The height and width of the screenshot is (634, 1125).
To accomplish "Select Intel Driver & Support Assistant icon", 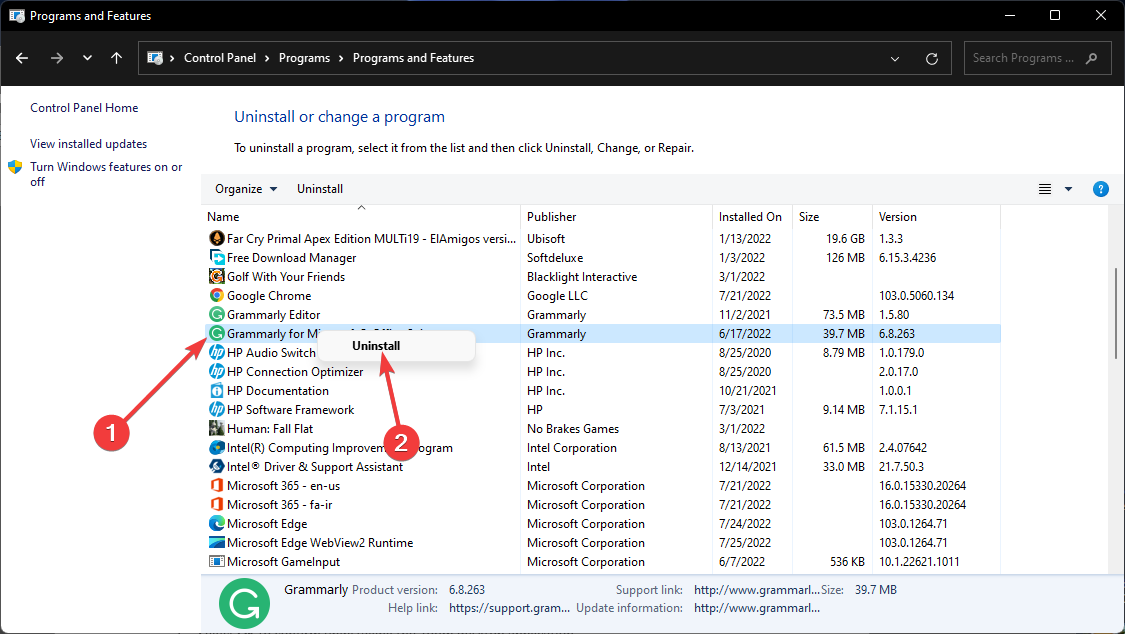I will [217, 466].
